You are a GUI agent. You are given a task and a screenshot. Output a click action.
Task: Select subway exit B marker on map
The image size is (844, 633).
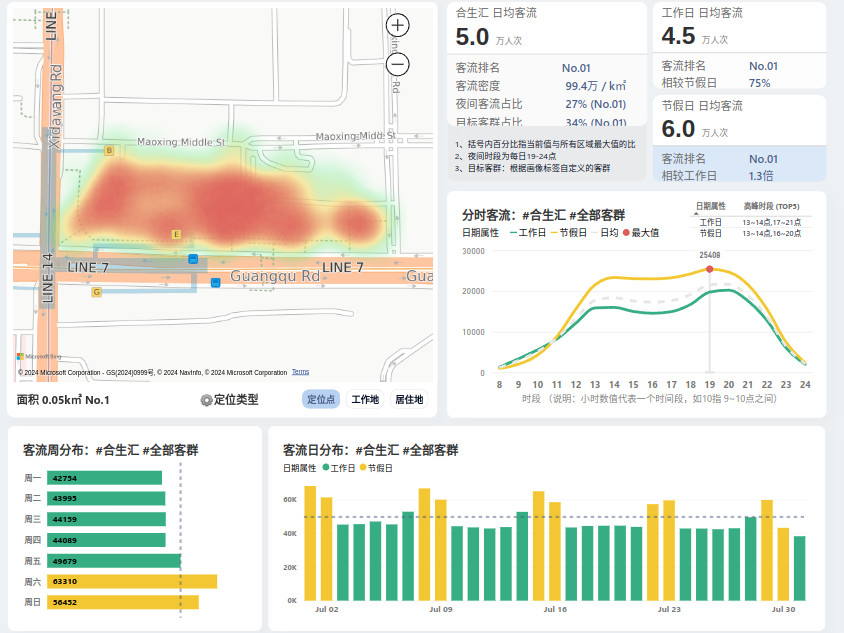coord(109,151)
